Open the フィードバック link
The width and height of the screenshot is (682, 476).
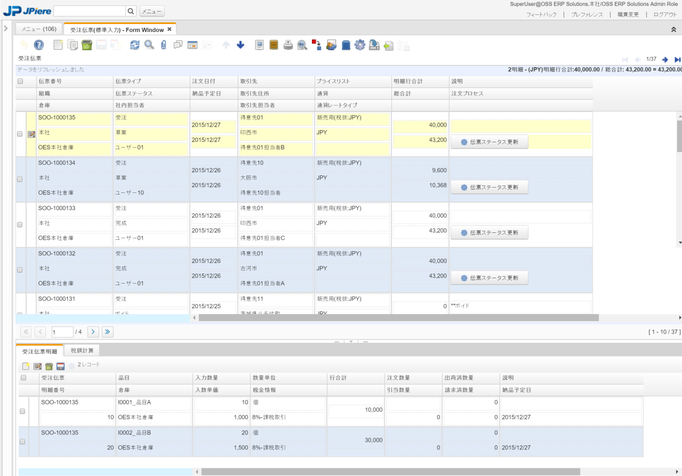tap(542, 14)
